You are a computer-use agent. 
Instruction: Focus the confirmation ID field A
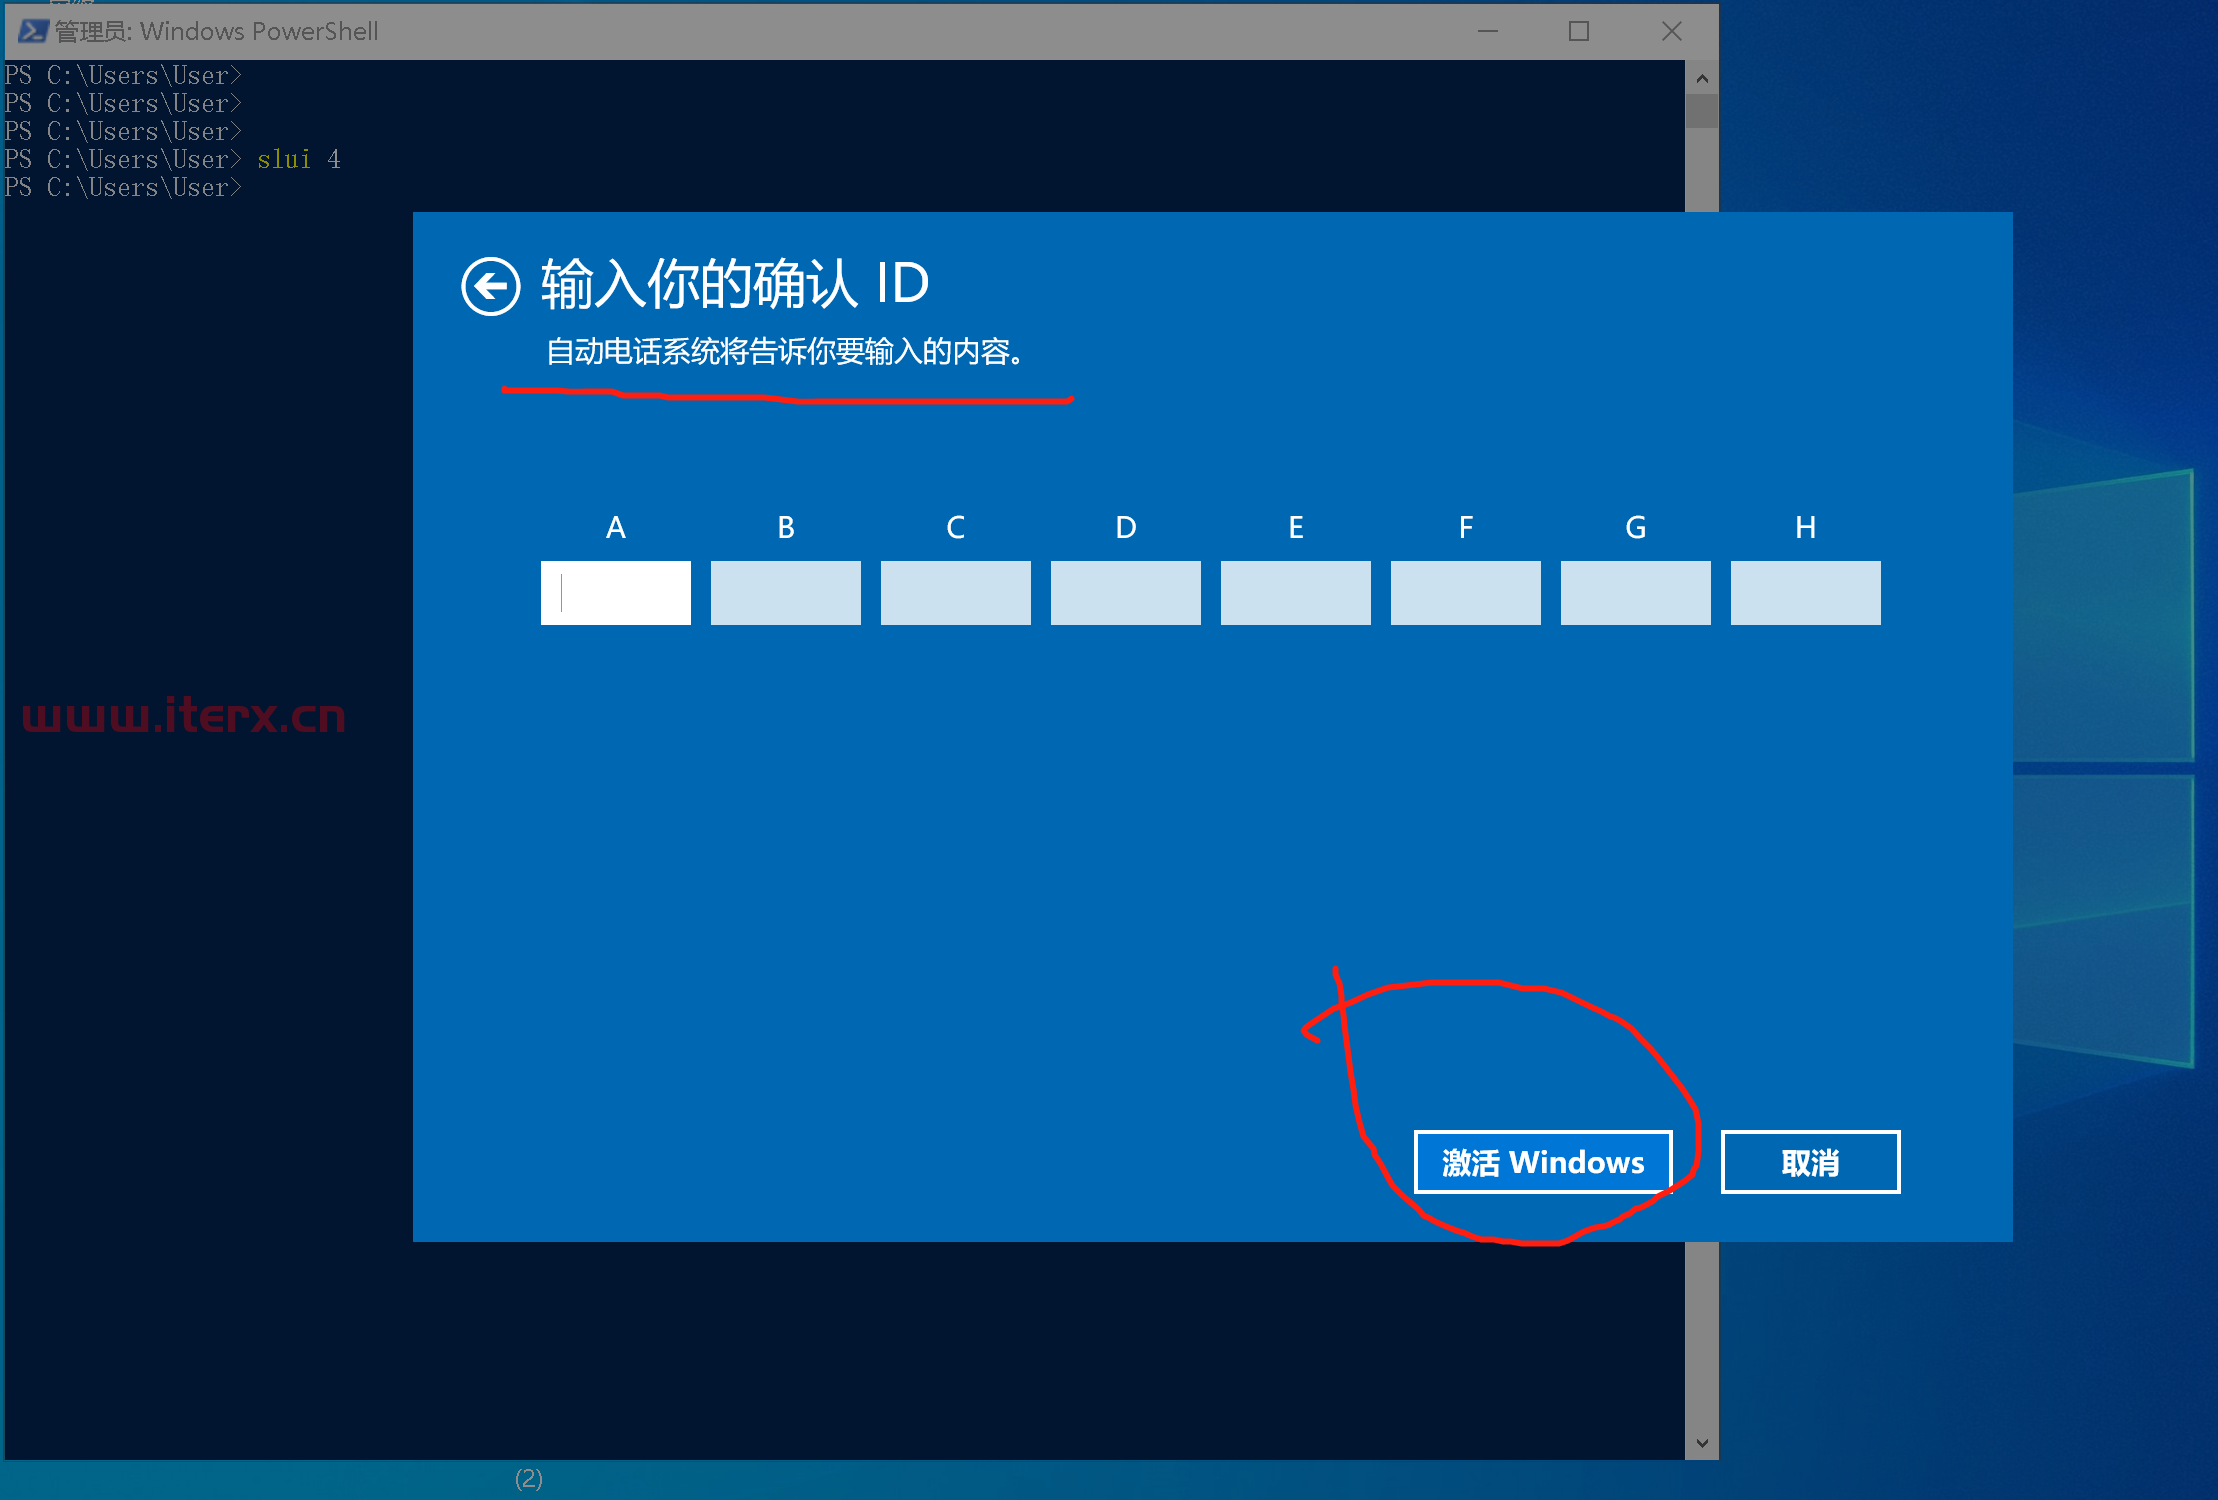click(x=616, y=593)
